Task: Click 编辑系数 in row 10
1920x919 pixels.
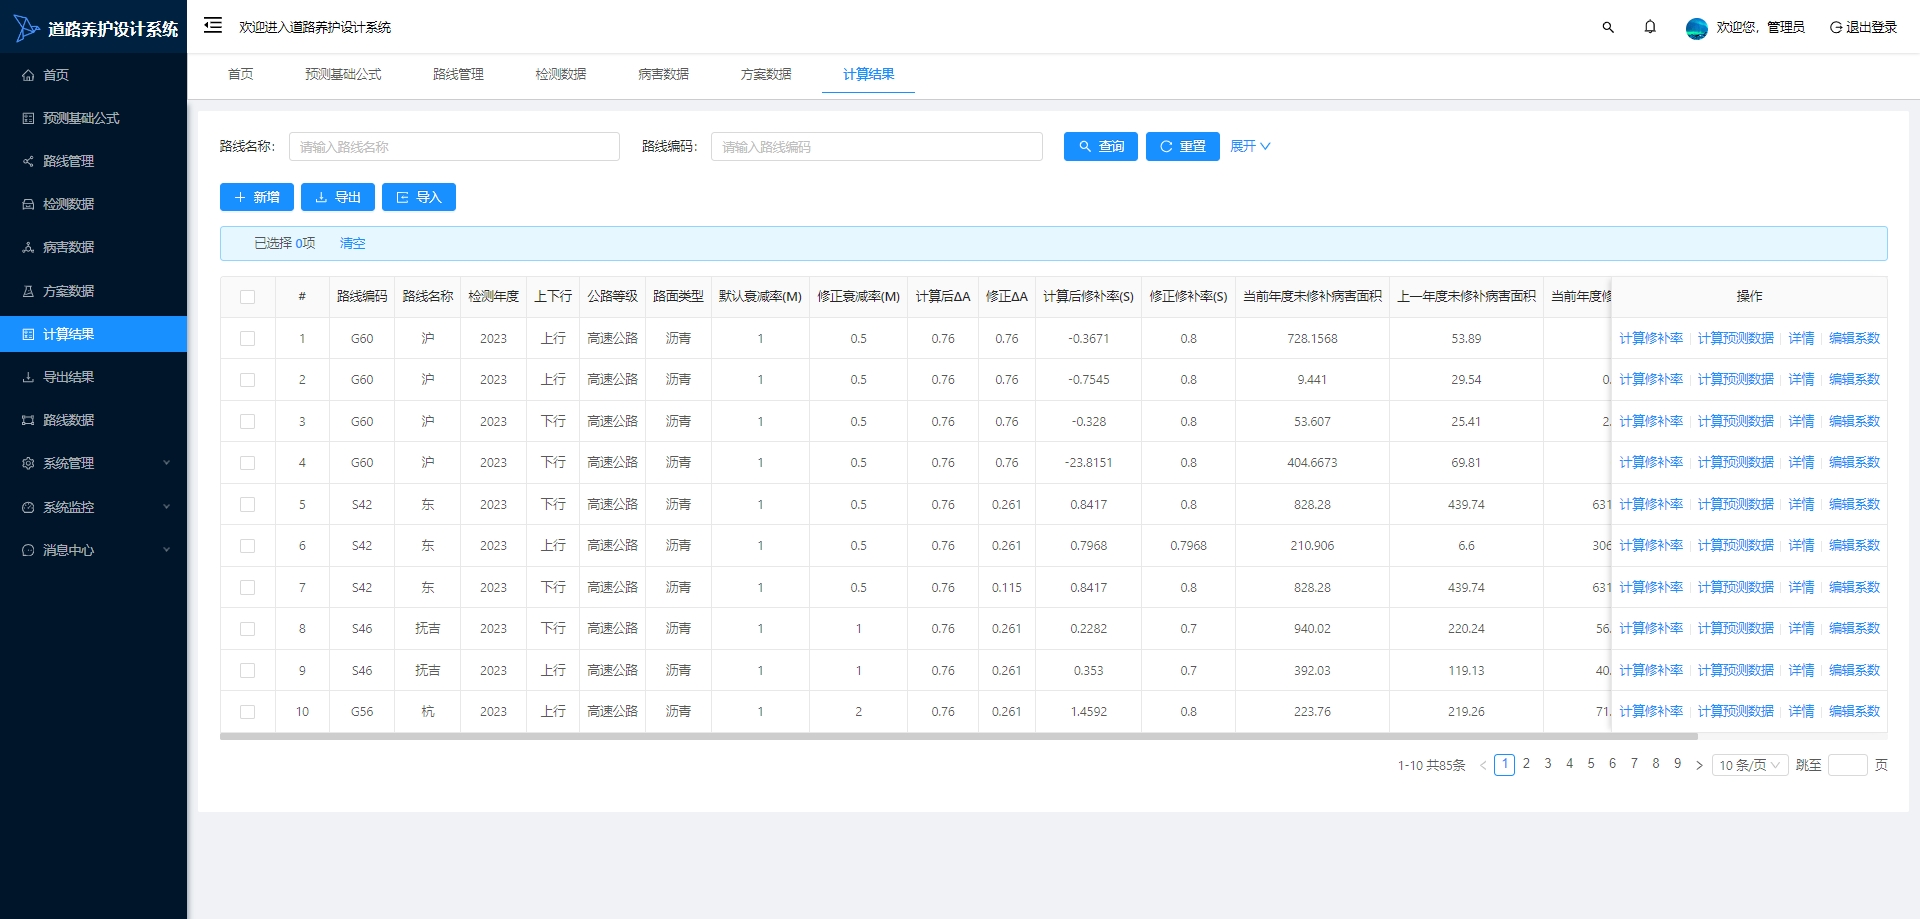Action: [1855, 712]
